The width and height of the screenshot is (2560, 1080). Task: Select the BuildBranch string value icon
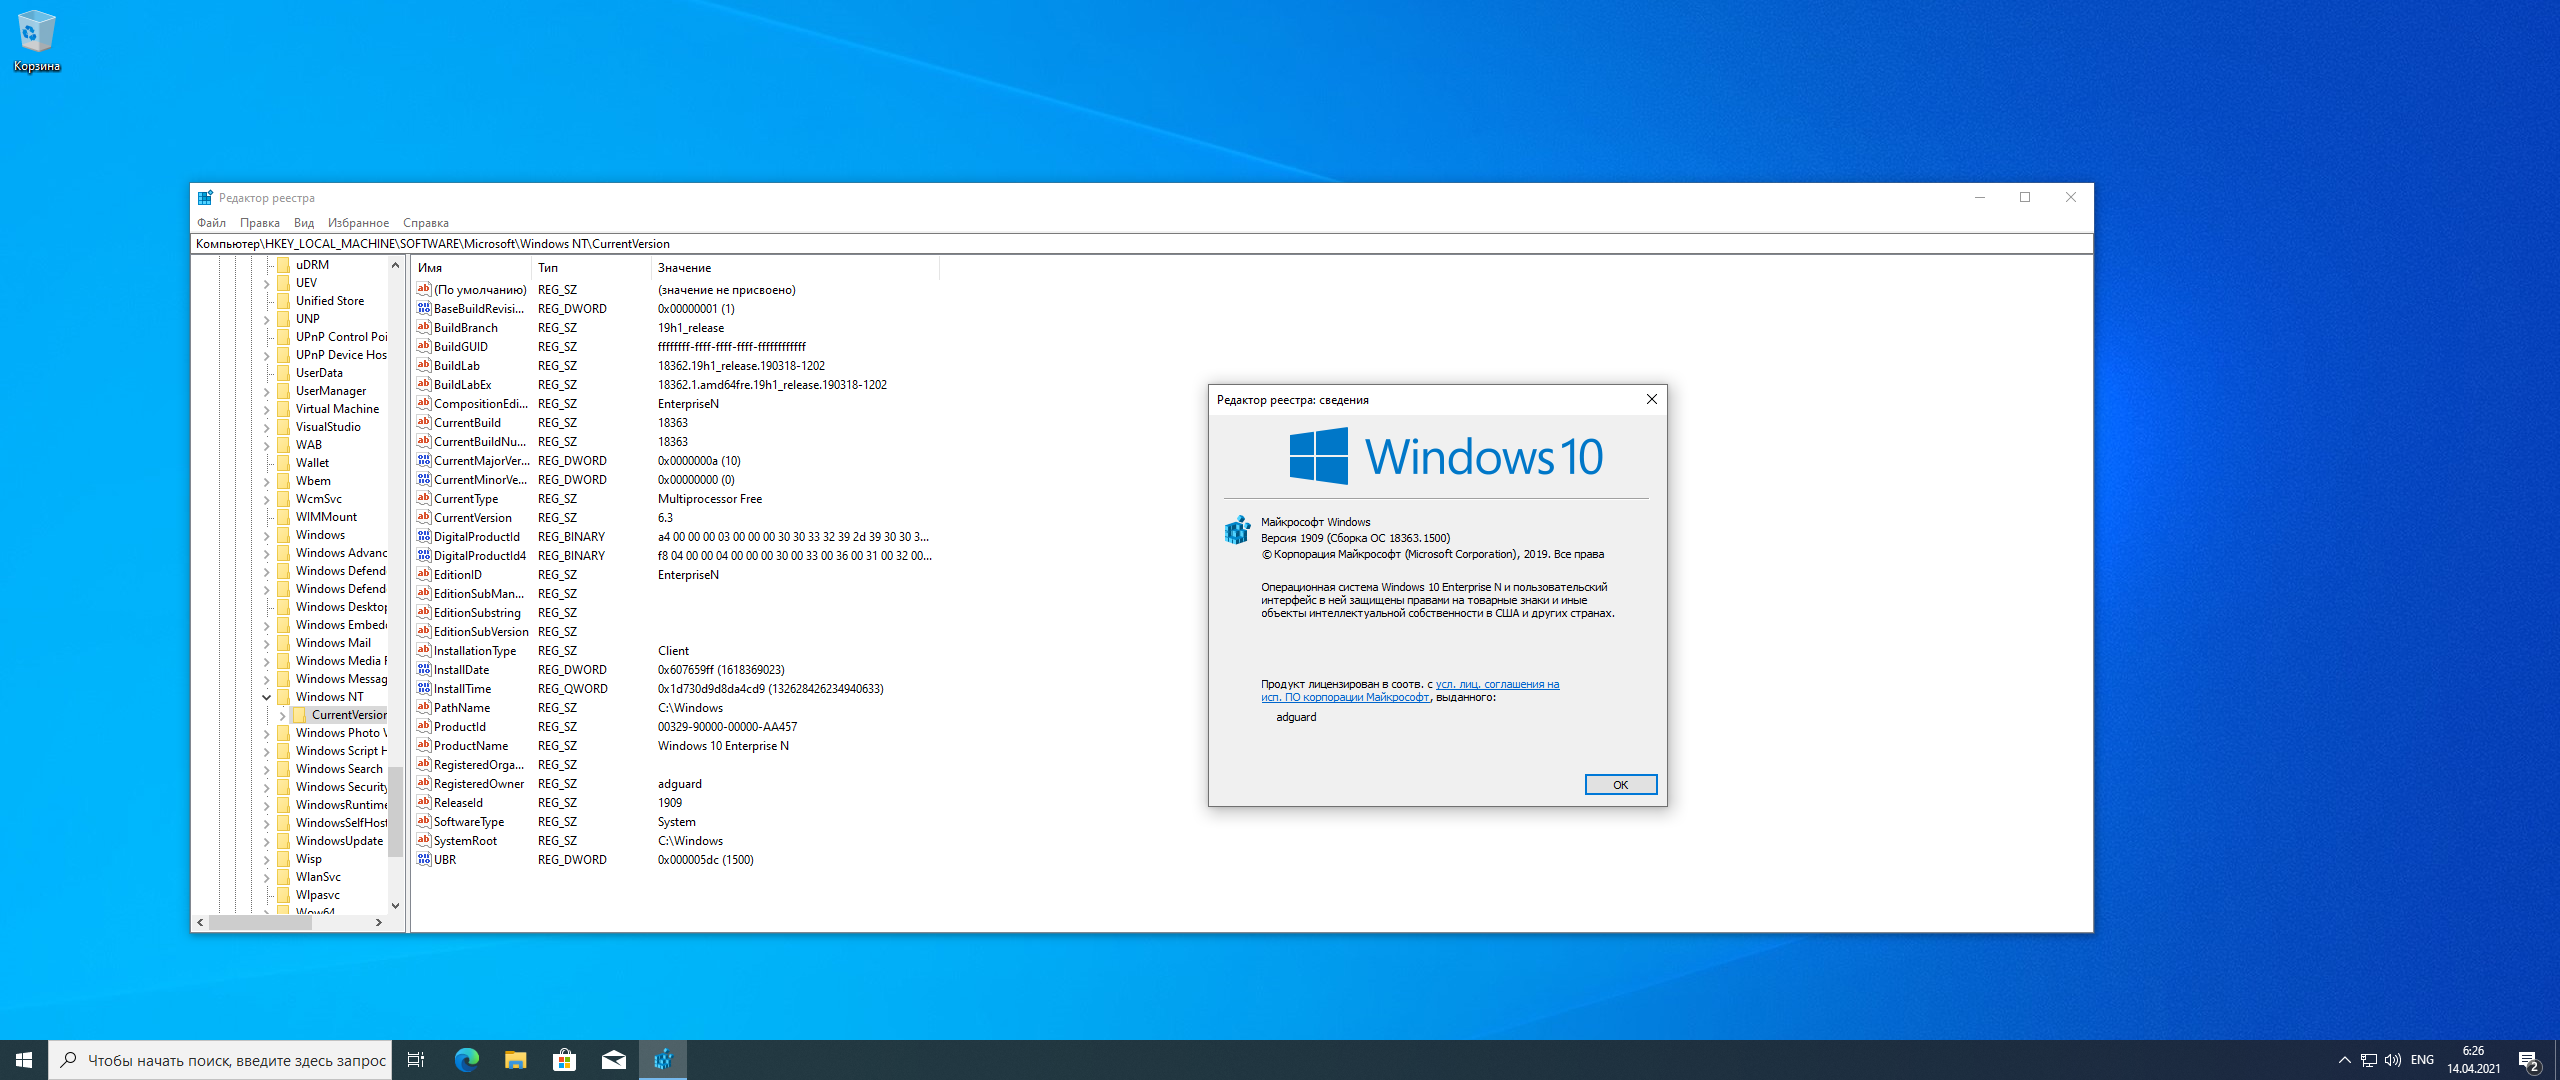(424, 328)
